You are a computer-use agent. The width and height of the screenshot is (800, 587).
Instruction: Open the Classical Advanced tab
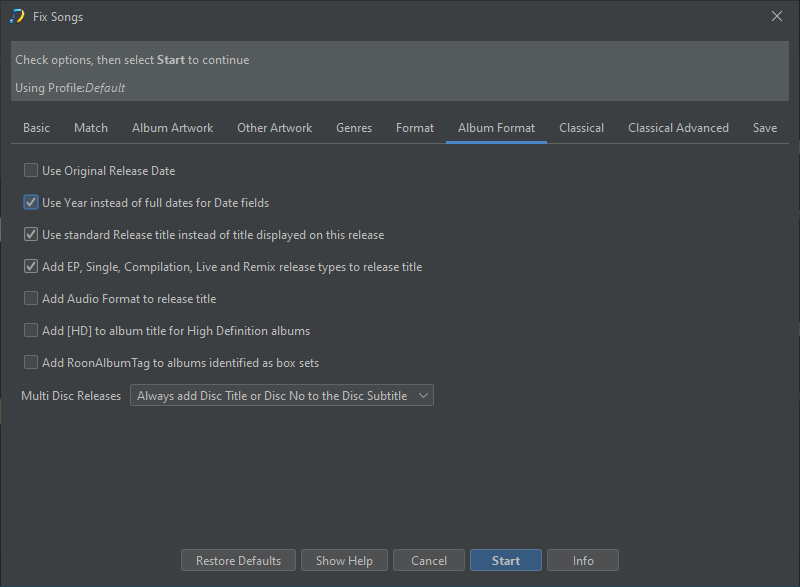(678, 128)
